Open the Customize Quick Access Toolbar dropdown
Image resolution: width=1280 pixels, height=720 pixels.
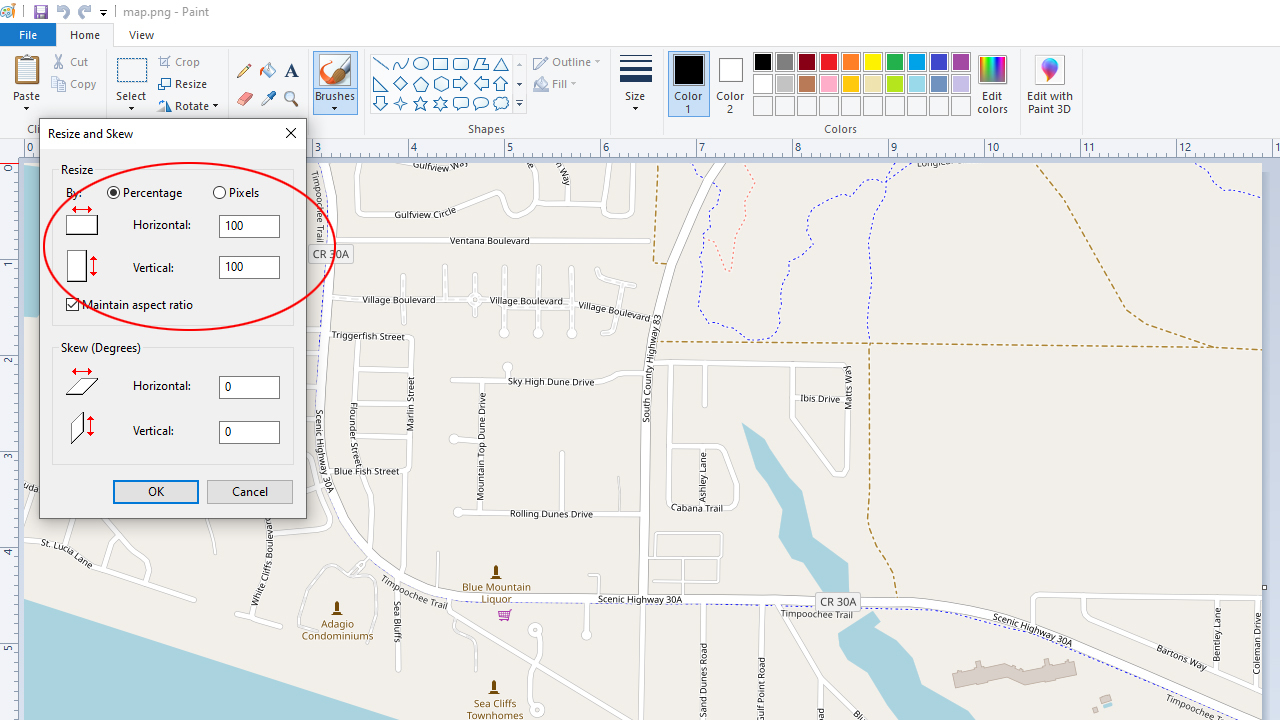[x=103, y=13]
